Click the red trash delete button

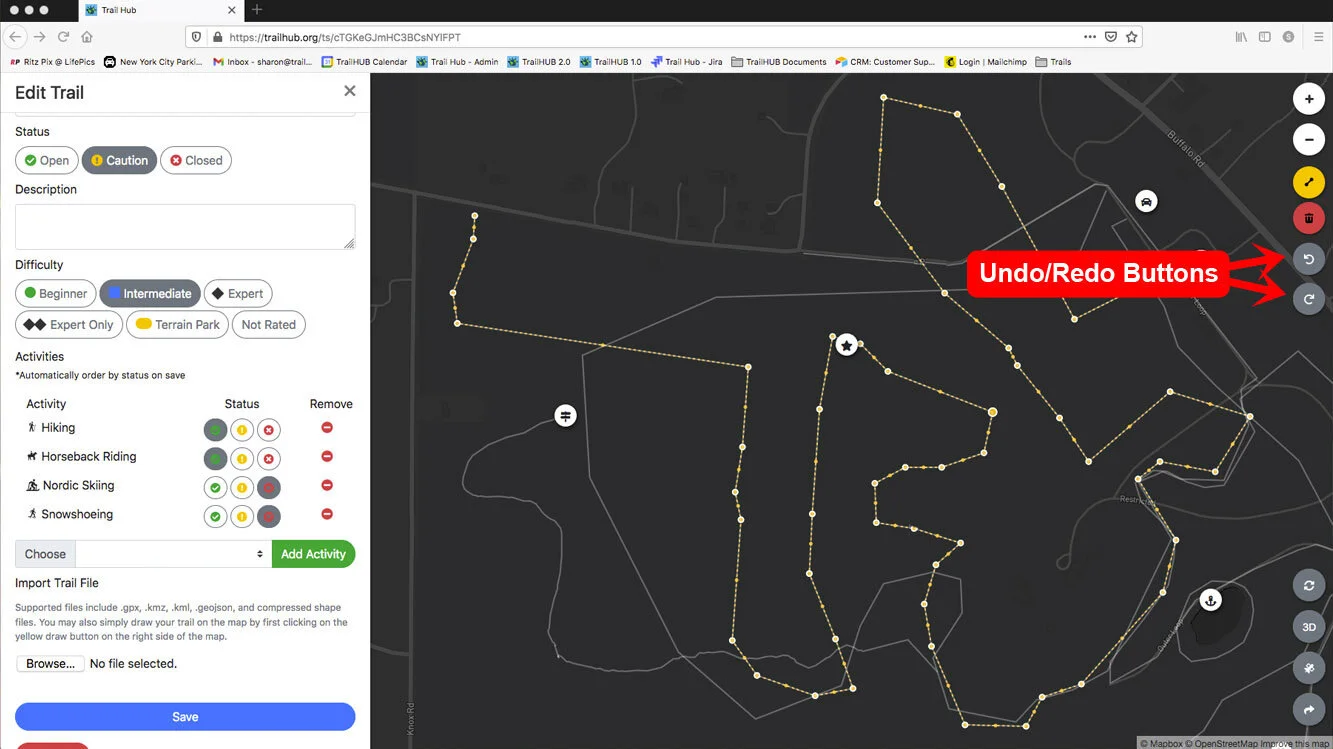[1309, 217]
